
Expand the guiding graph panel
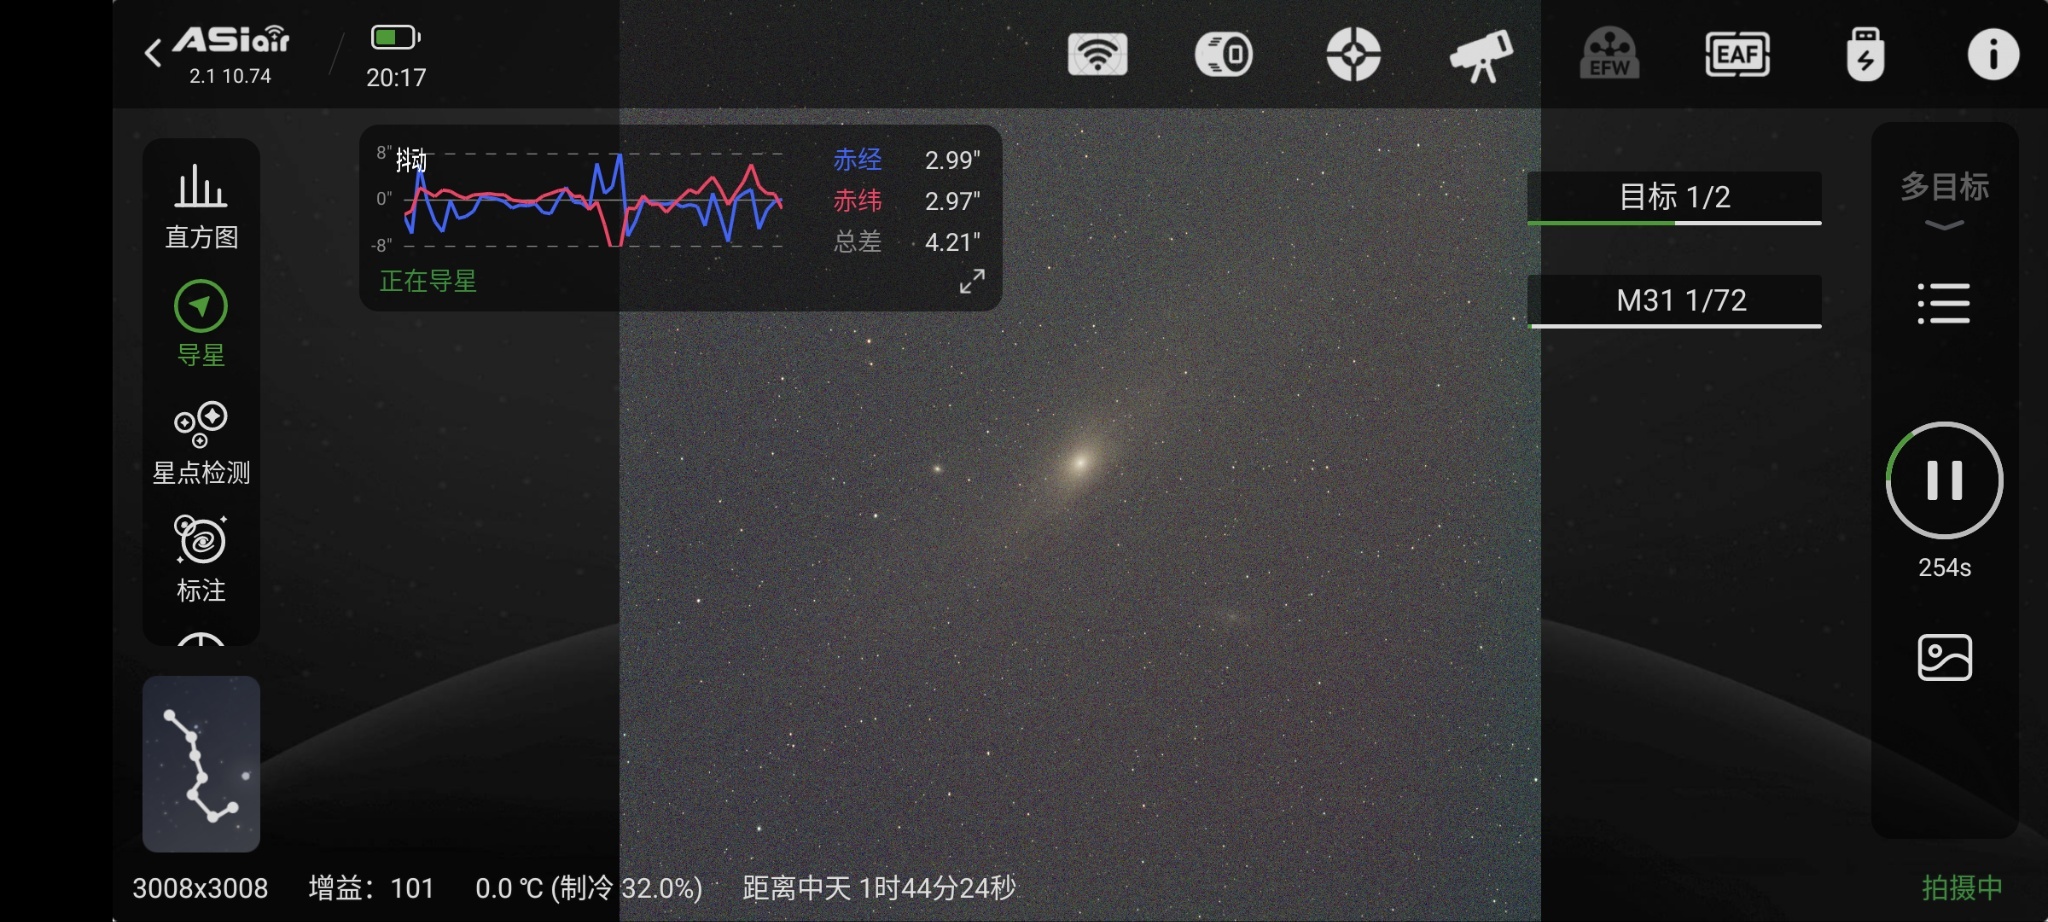tap(972, 281)
